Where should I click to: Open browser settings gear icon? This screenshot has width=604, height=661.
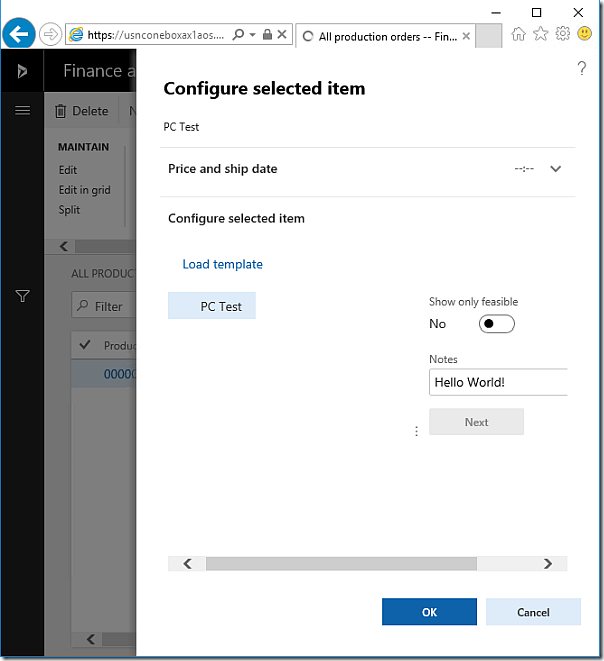click(562, 34)
